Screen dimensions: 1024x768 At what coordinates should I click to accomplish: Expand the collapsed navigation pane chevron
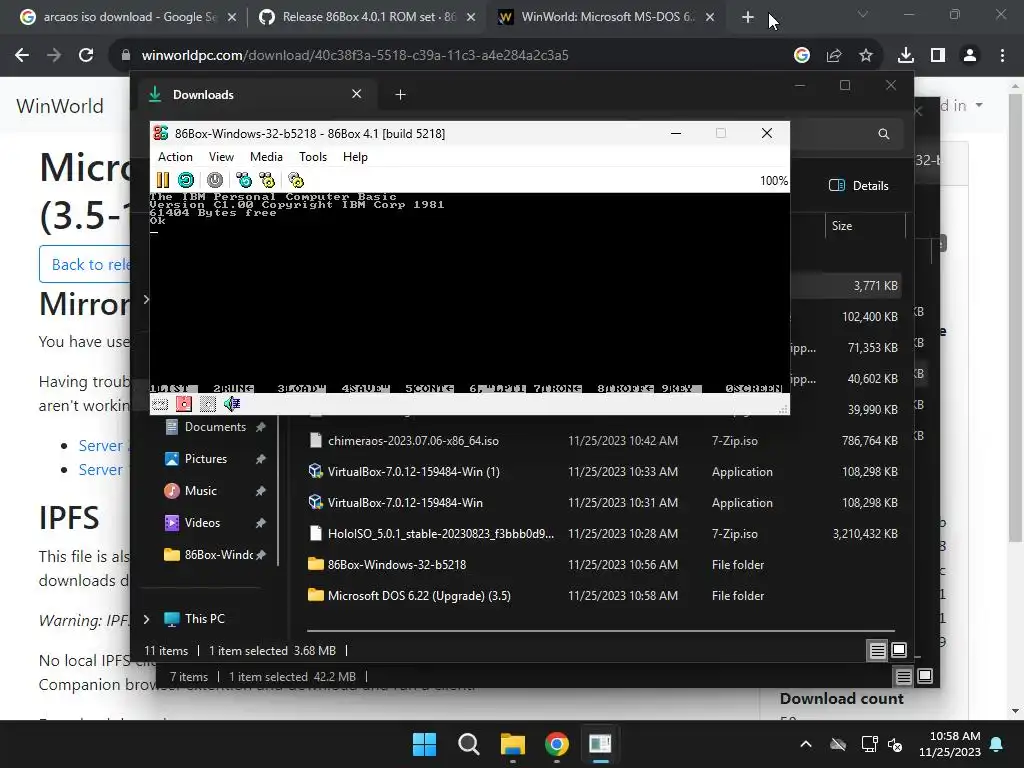coord(146,300)
